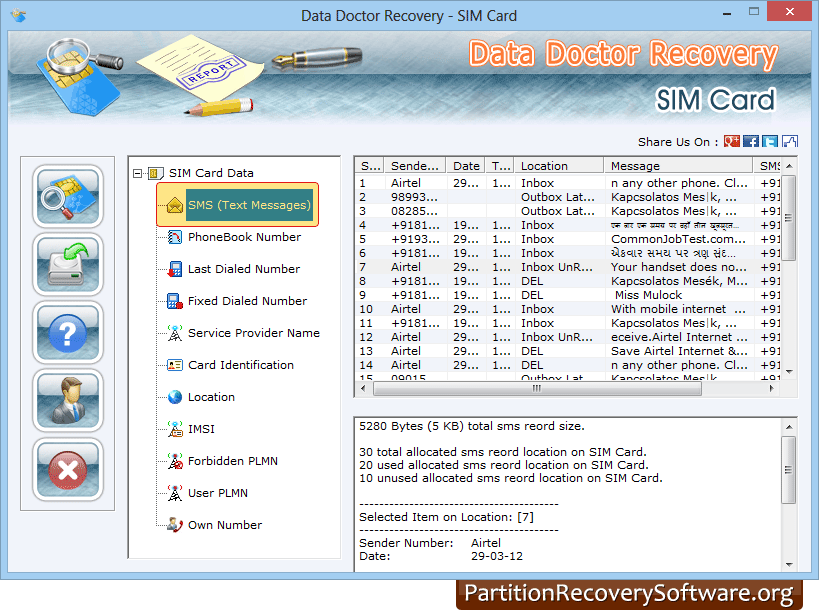The width and height of the screenshot is (819, 610).
Task: Select the Location tree item label
Action: click(211, 397)
